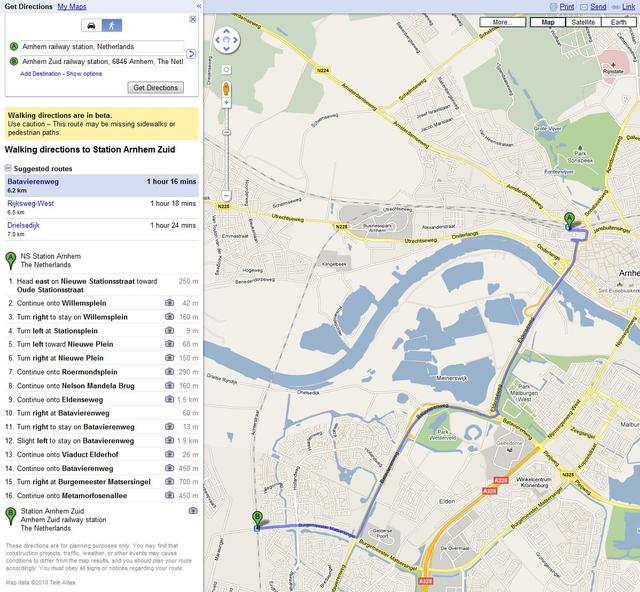
Task: Open the My Maps tab
Action: point(71,6)
